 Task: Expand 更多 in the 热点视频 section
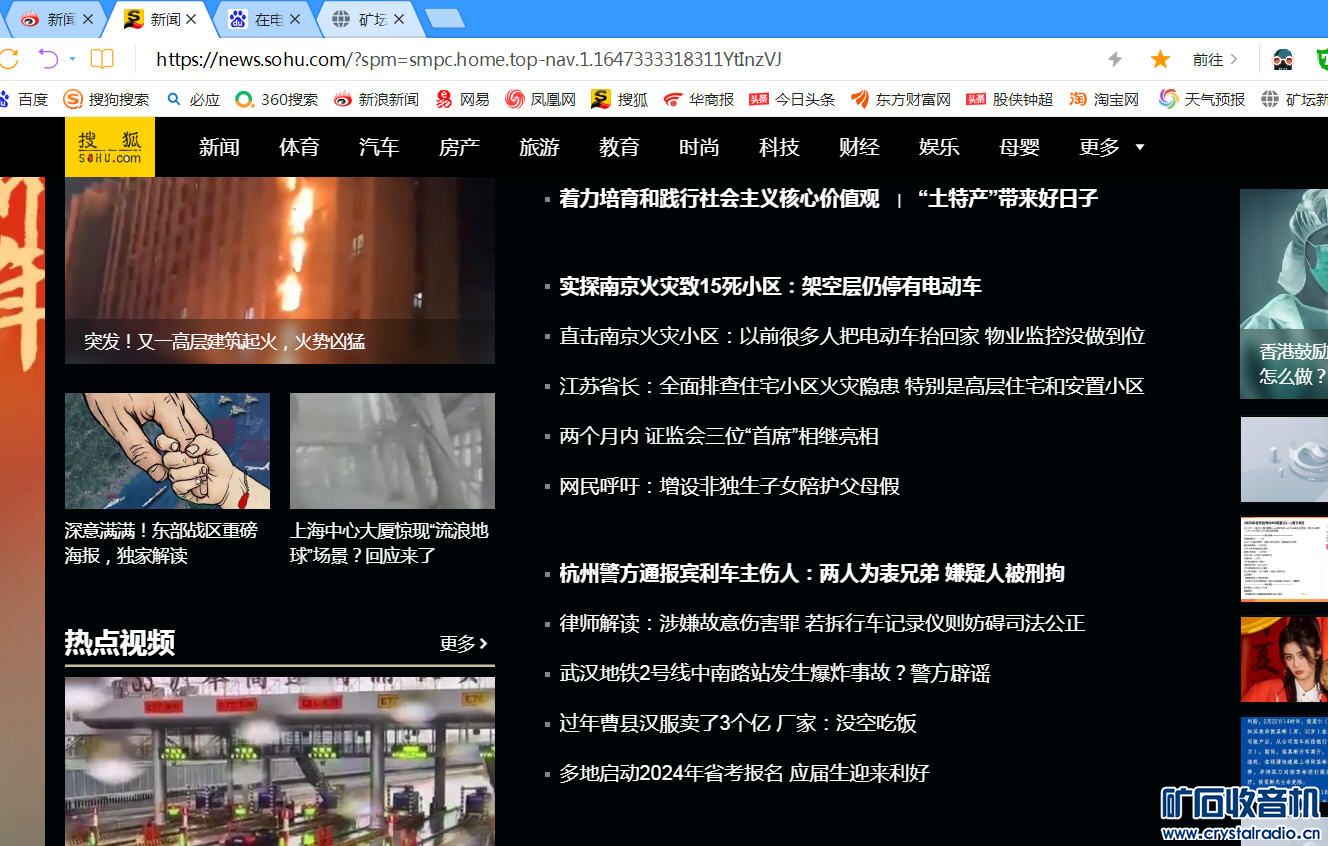(x=464, y=643)
